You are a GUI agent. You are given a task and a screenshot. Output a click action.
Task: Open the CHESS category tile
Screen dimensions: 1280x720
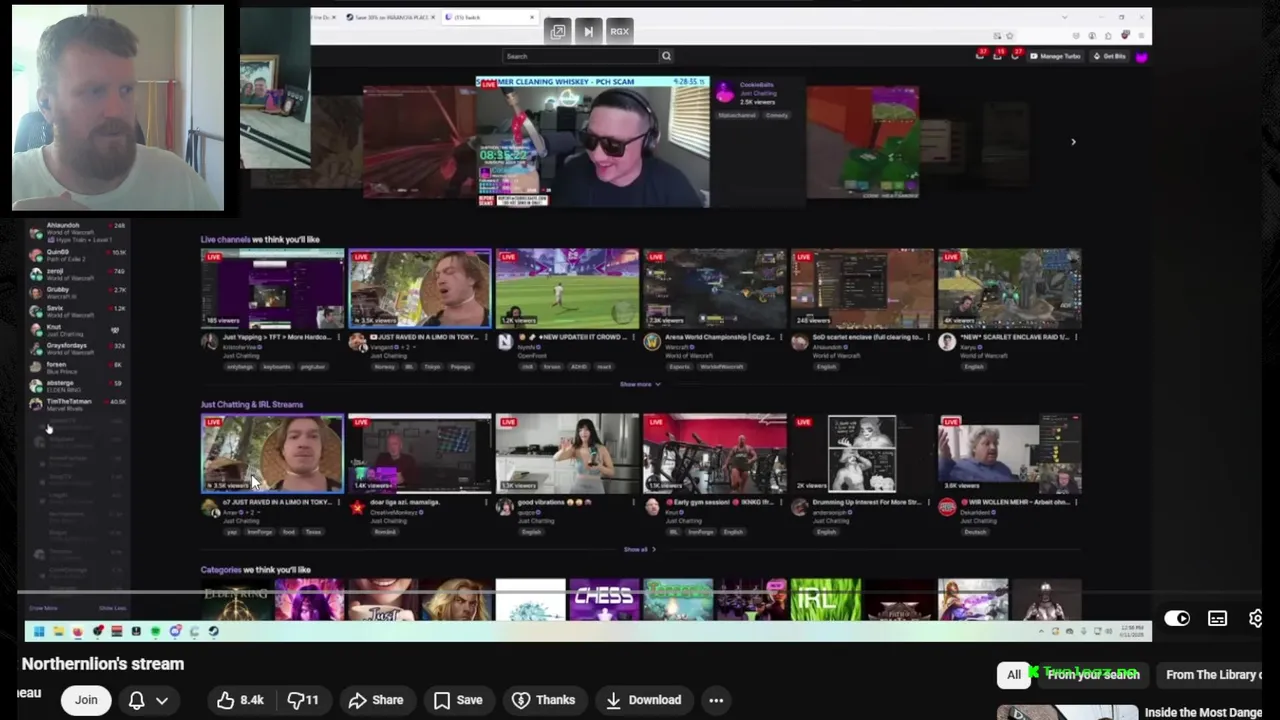pyautogui.click(x=604, y=600)
